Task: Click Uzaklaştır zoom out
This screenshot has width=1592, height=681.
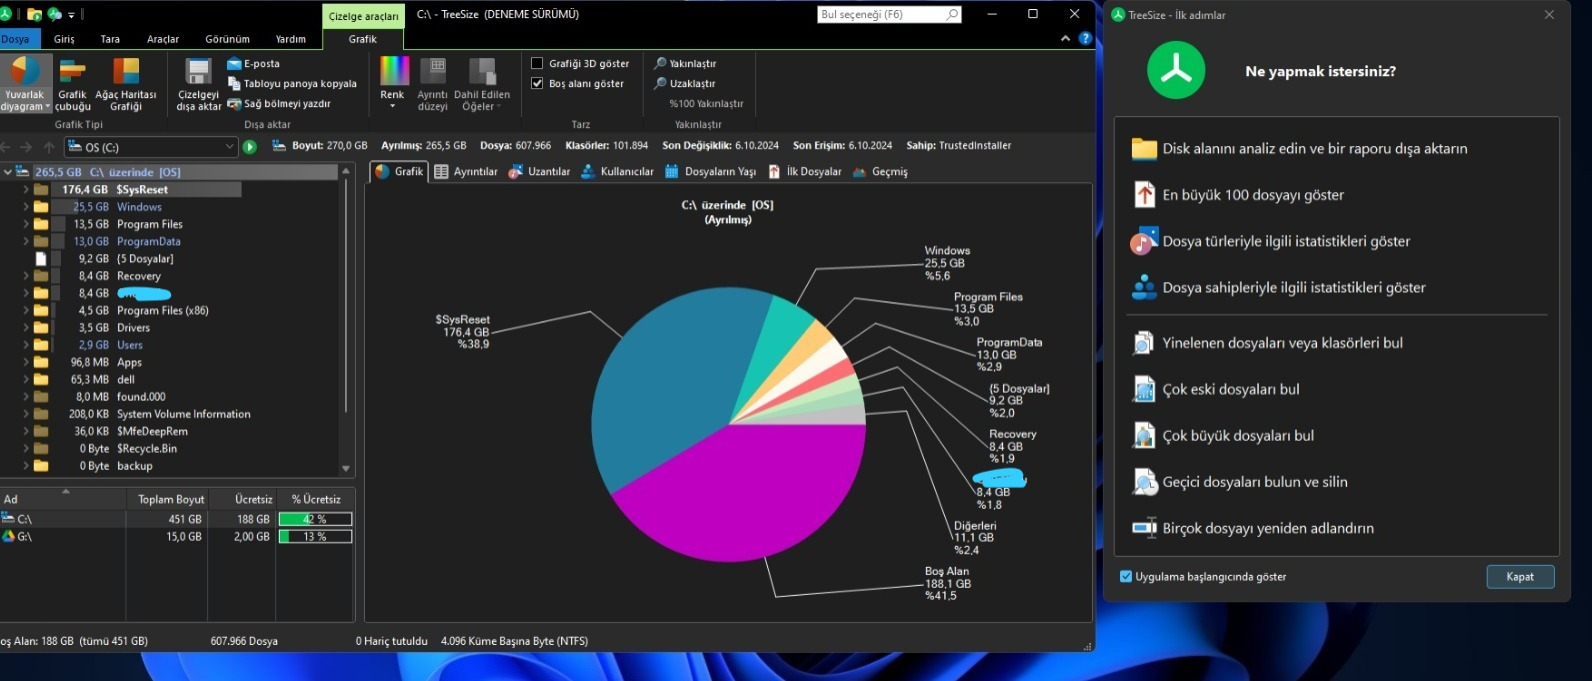Action: tap(685, 83)
